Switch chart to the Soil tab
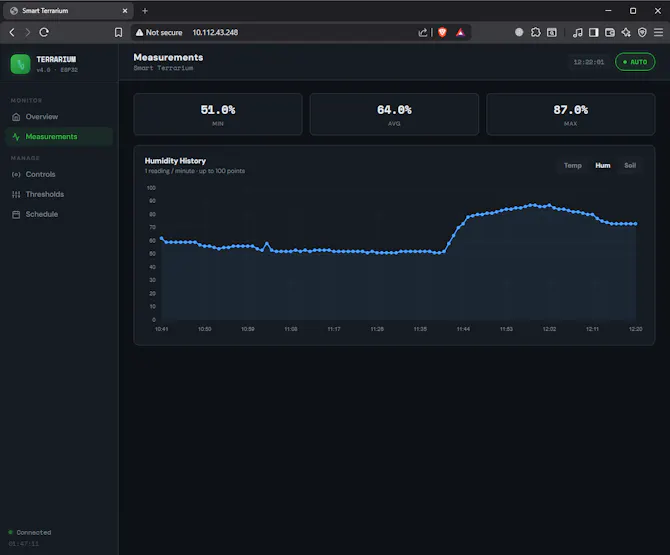The image size is (670, 555). tap(630, 165)
